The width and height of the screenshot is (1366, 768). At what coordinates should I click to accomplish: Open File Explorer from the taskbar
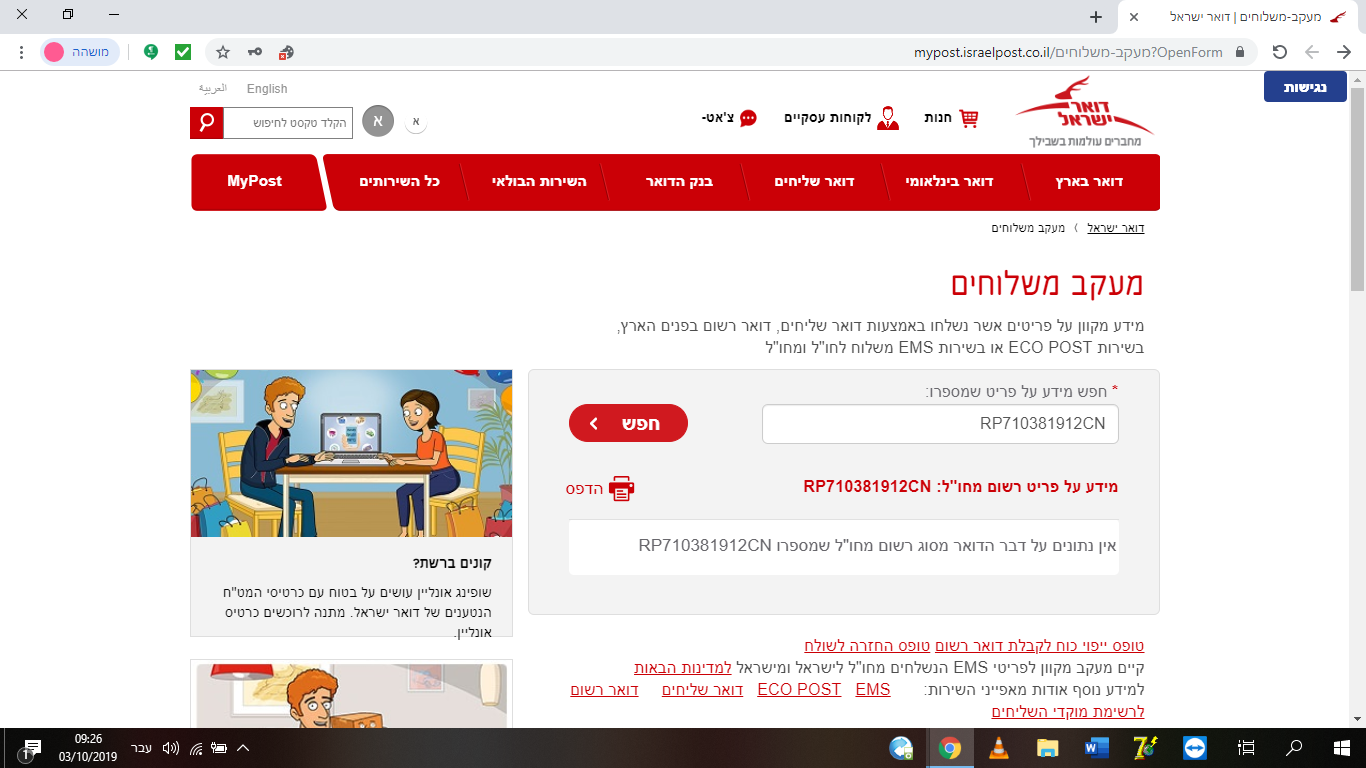pyautogui.click(x=1048, y=748)
